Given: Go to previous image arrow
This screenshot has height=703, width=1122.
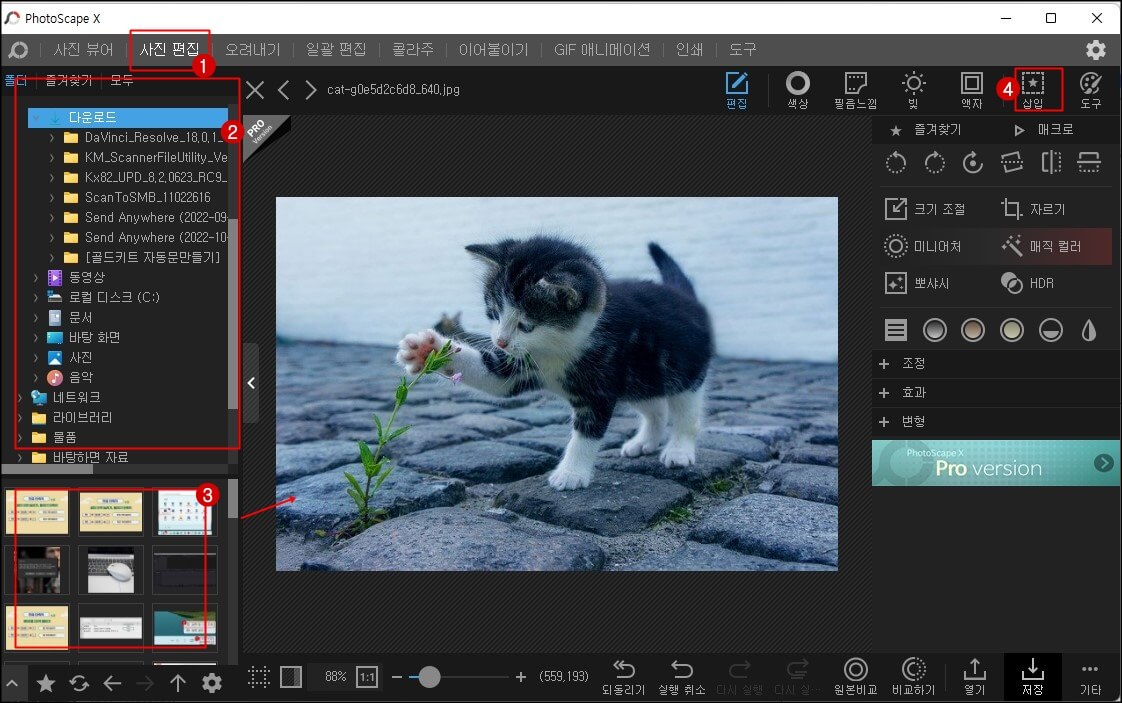Looking at the screenshot, I should click(x=283, y=90).
